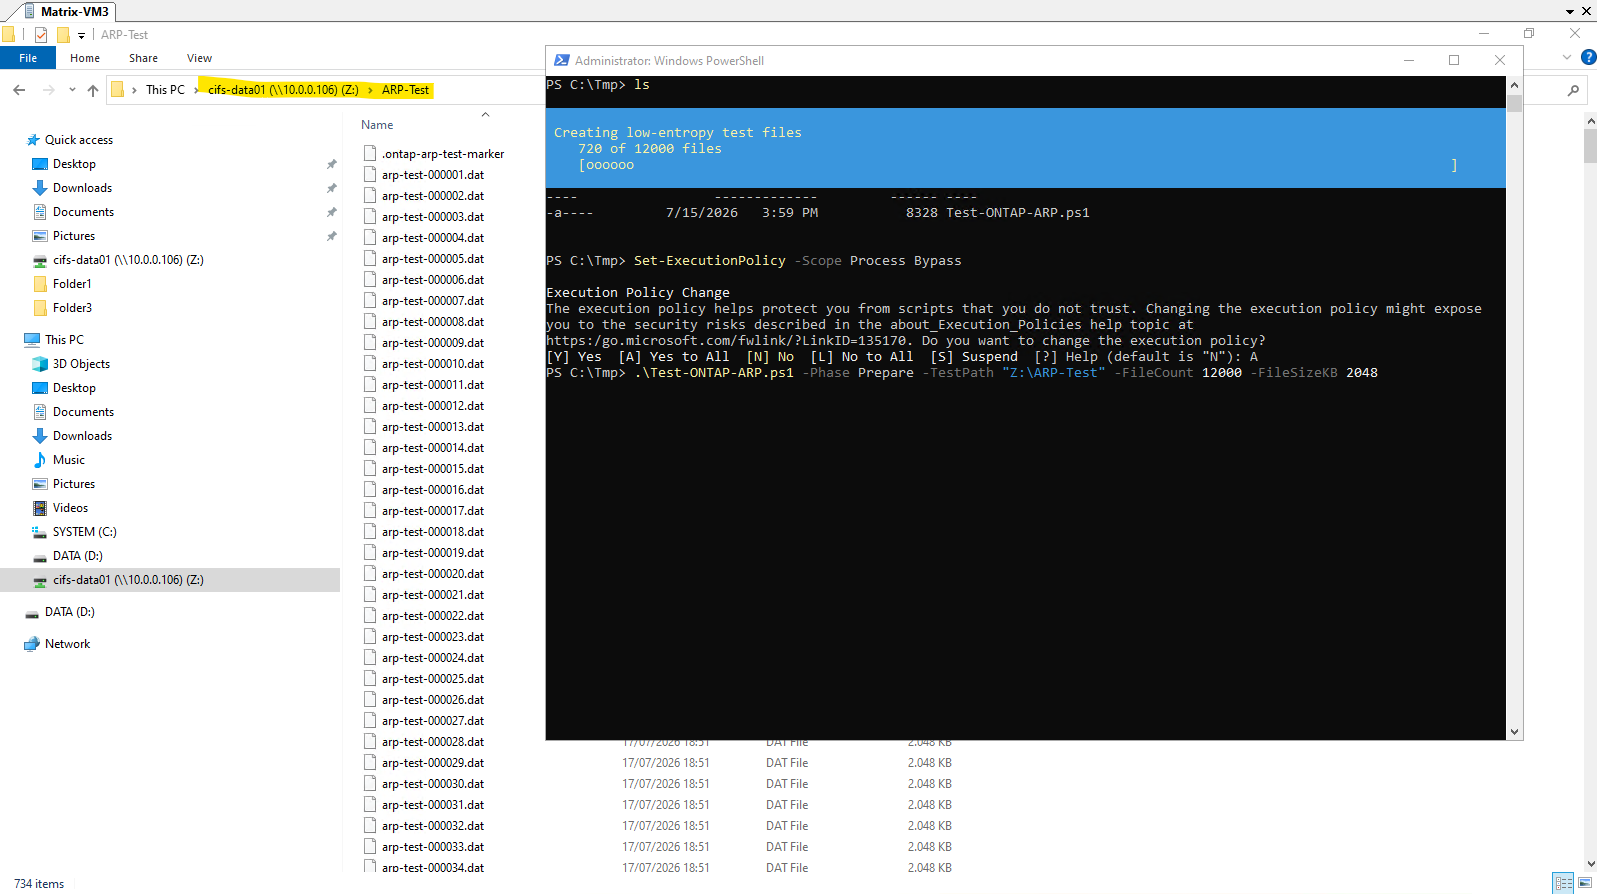1597x894 pixels.
Task: Switch to Large icons view at bottom right
Action: [1585, 882]
